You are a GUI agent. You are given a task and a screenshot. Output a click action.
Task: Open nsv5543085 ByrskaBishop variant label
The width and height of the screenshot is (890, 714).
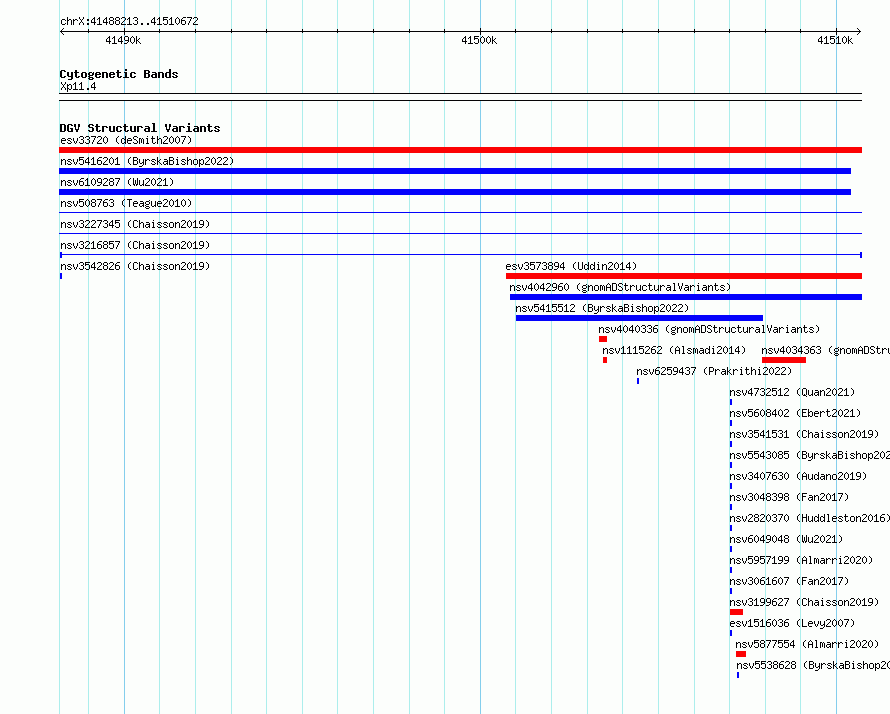809,455
